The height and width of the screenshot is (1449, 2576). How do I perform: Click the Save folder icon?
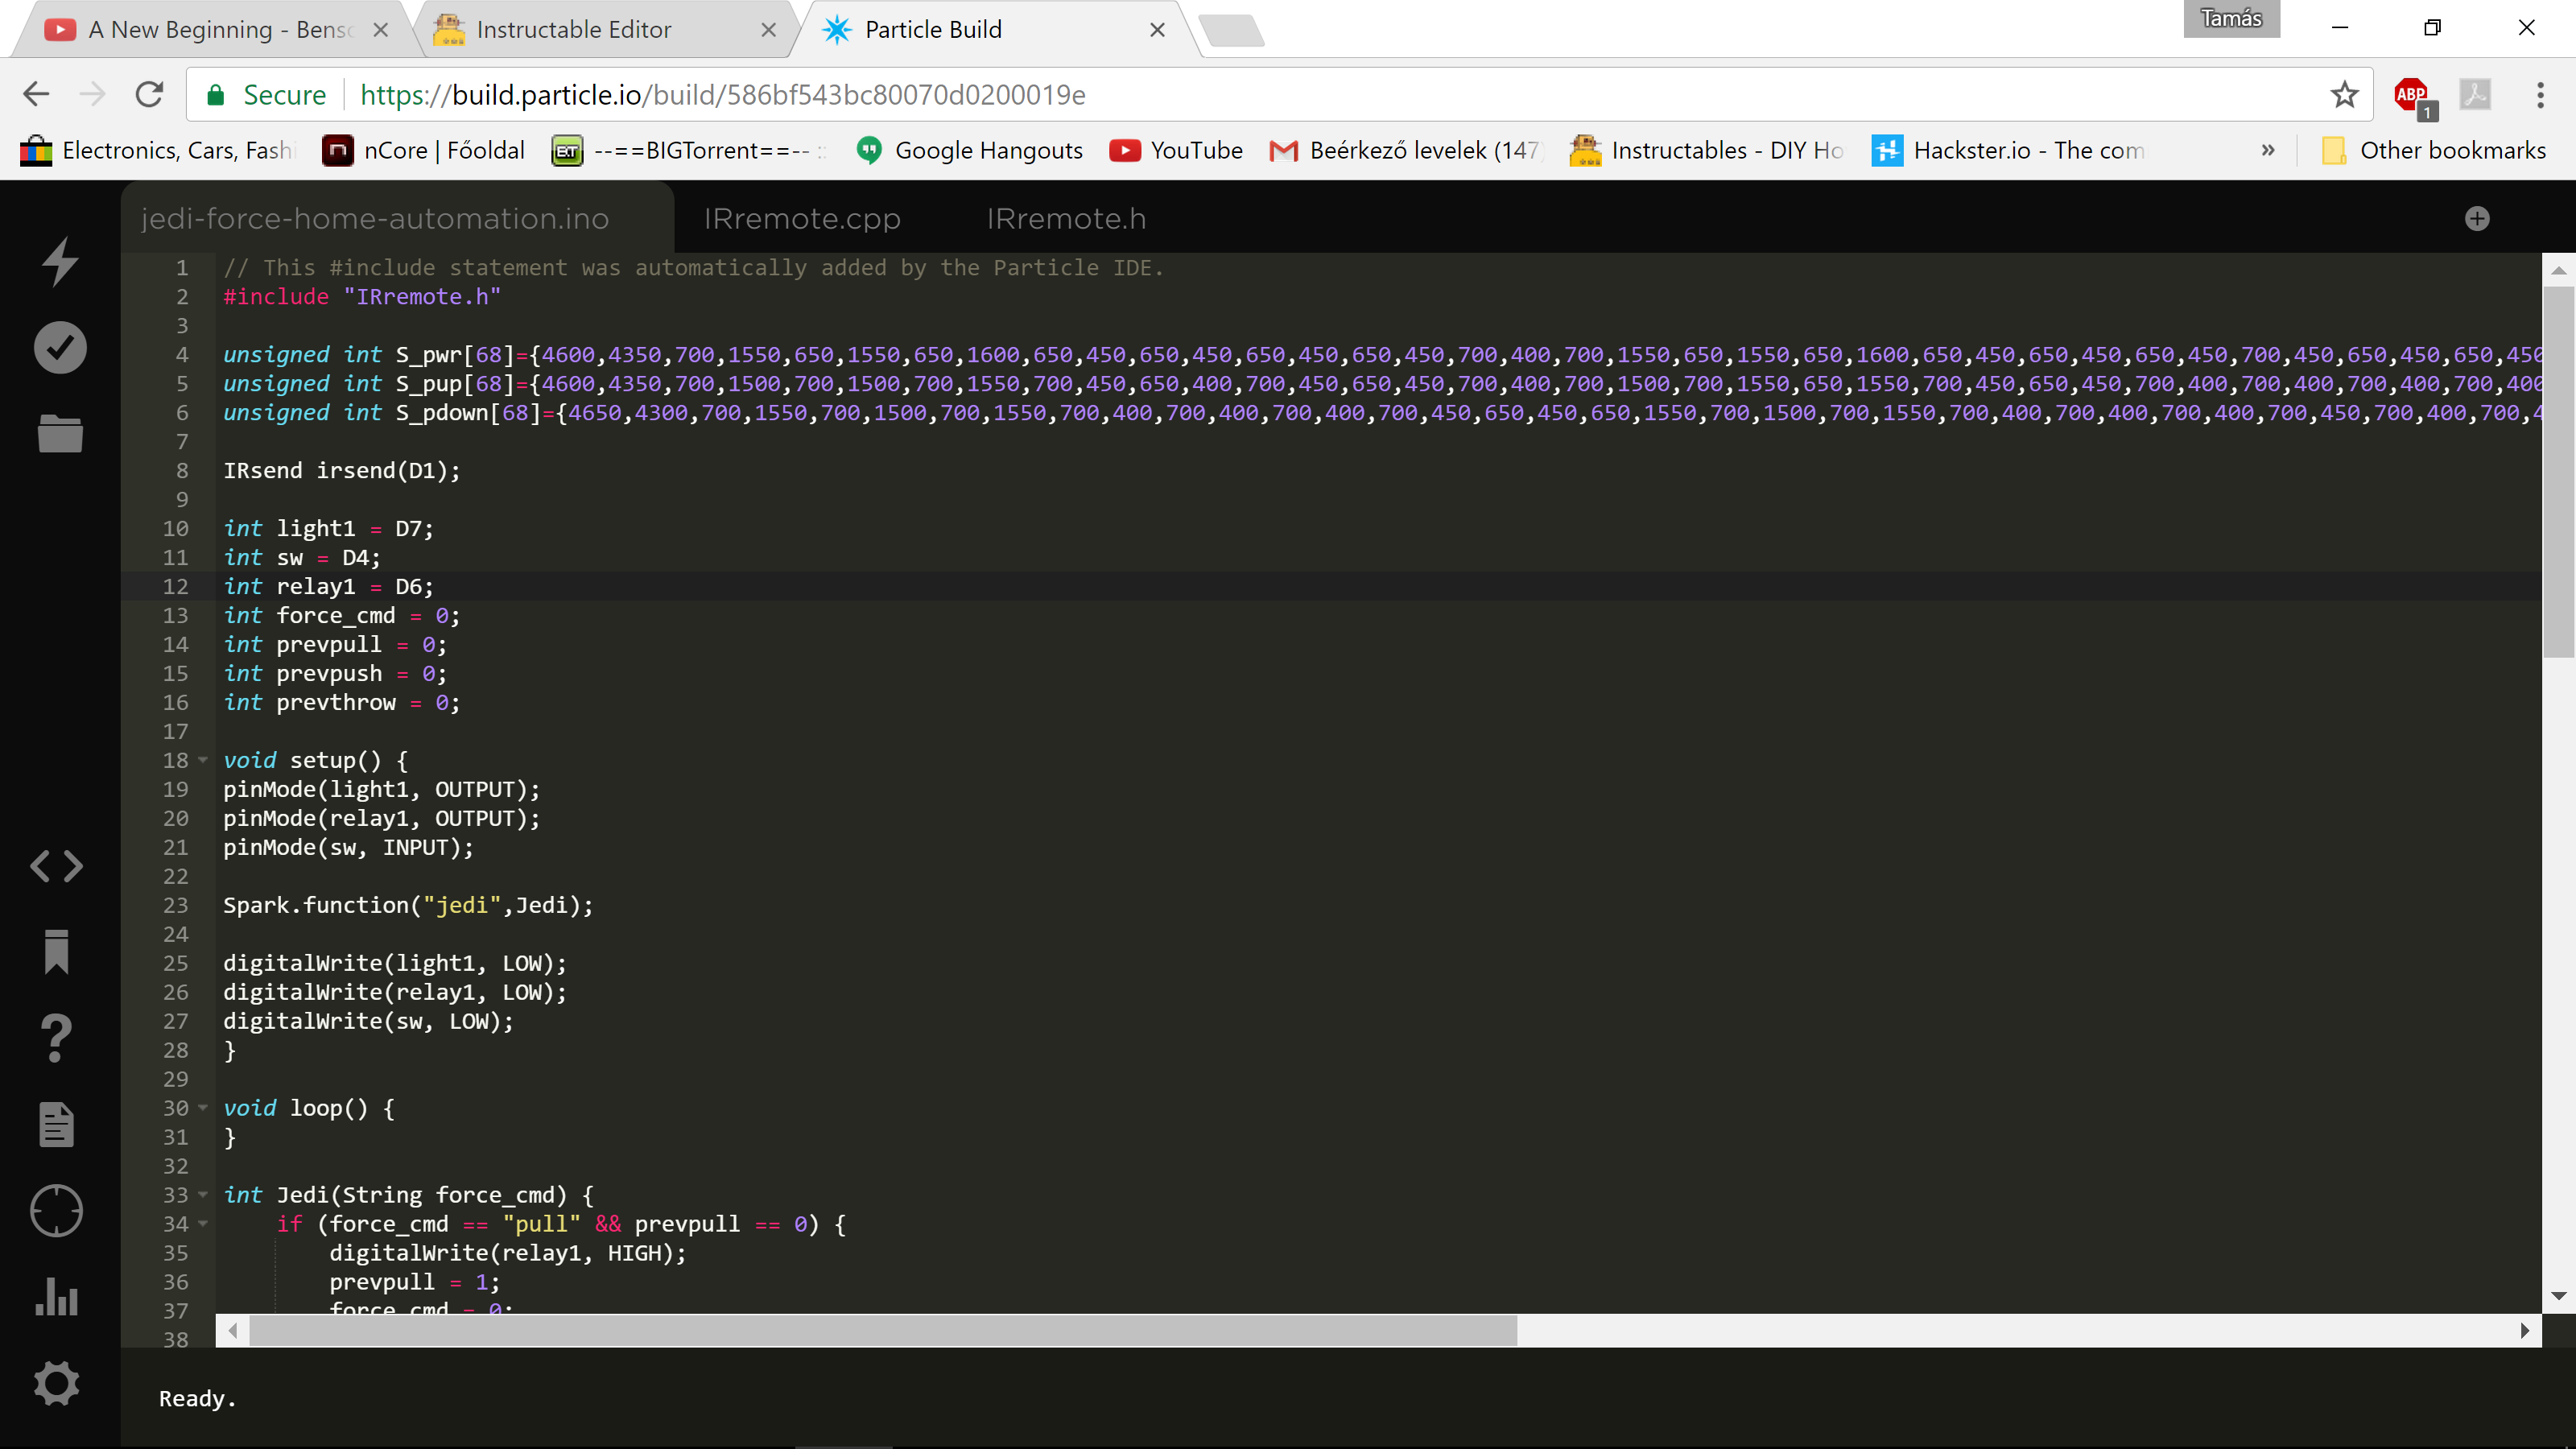pyautogui.click(x=60, y=434)
